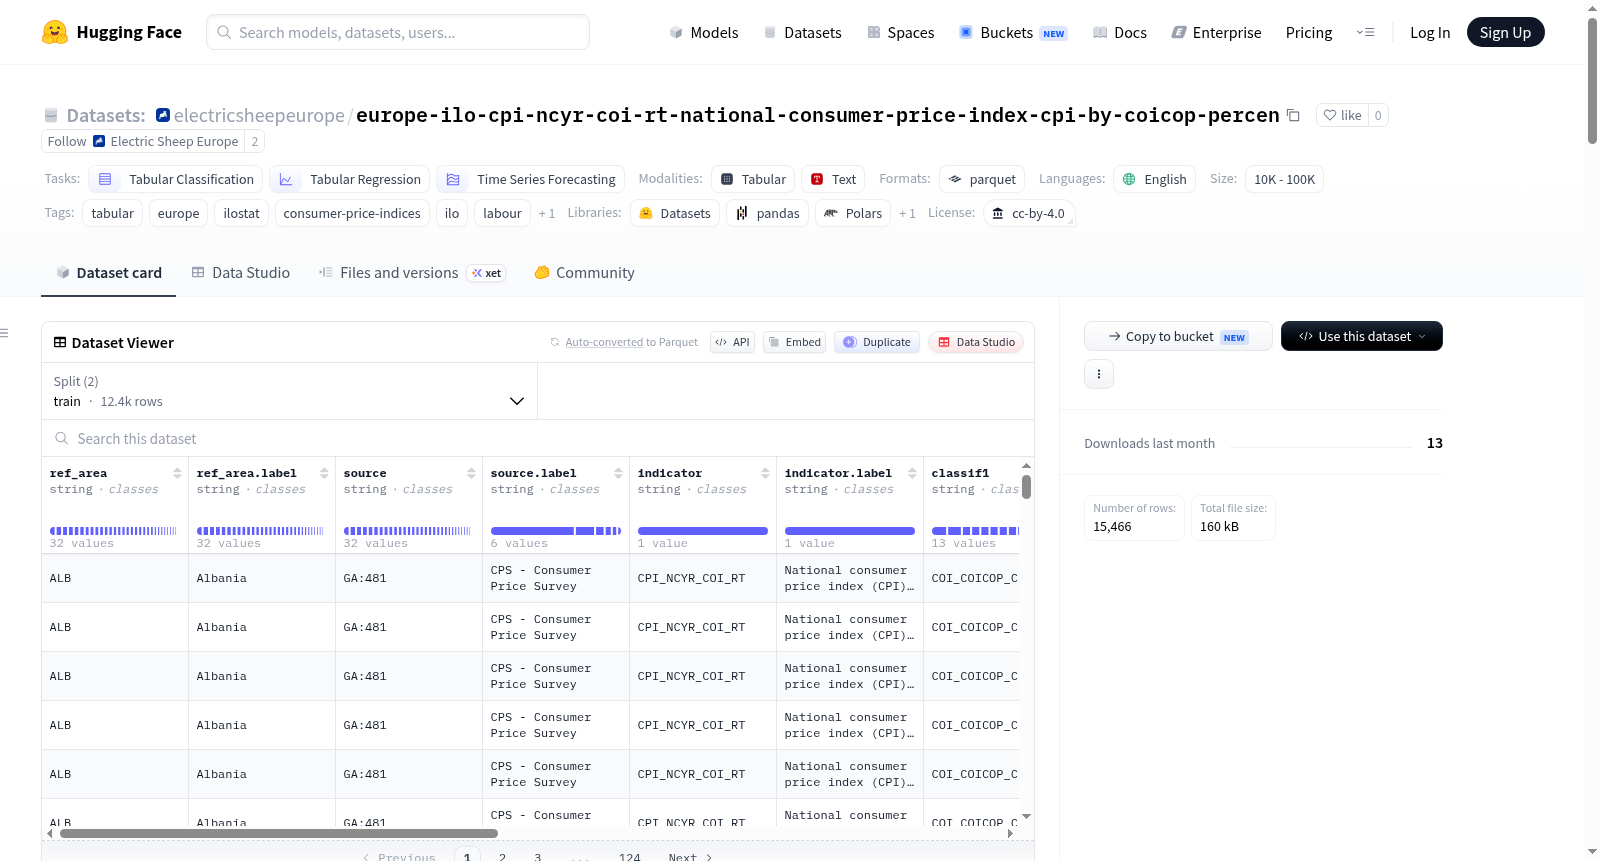Click the Follow Electric Sheep Europe button

coord(142,141)
